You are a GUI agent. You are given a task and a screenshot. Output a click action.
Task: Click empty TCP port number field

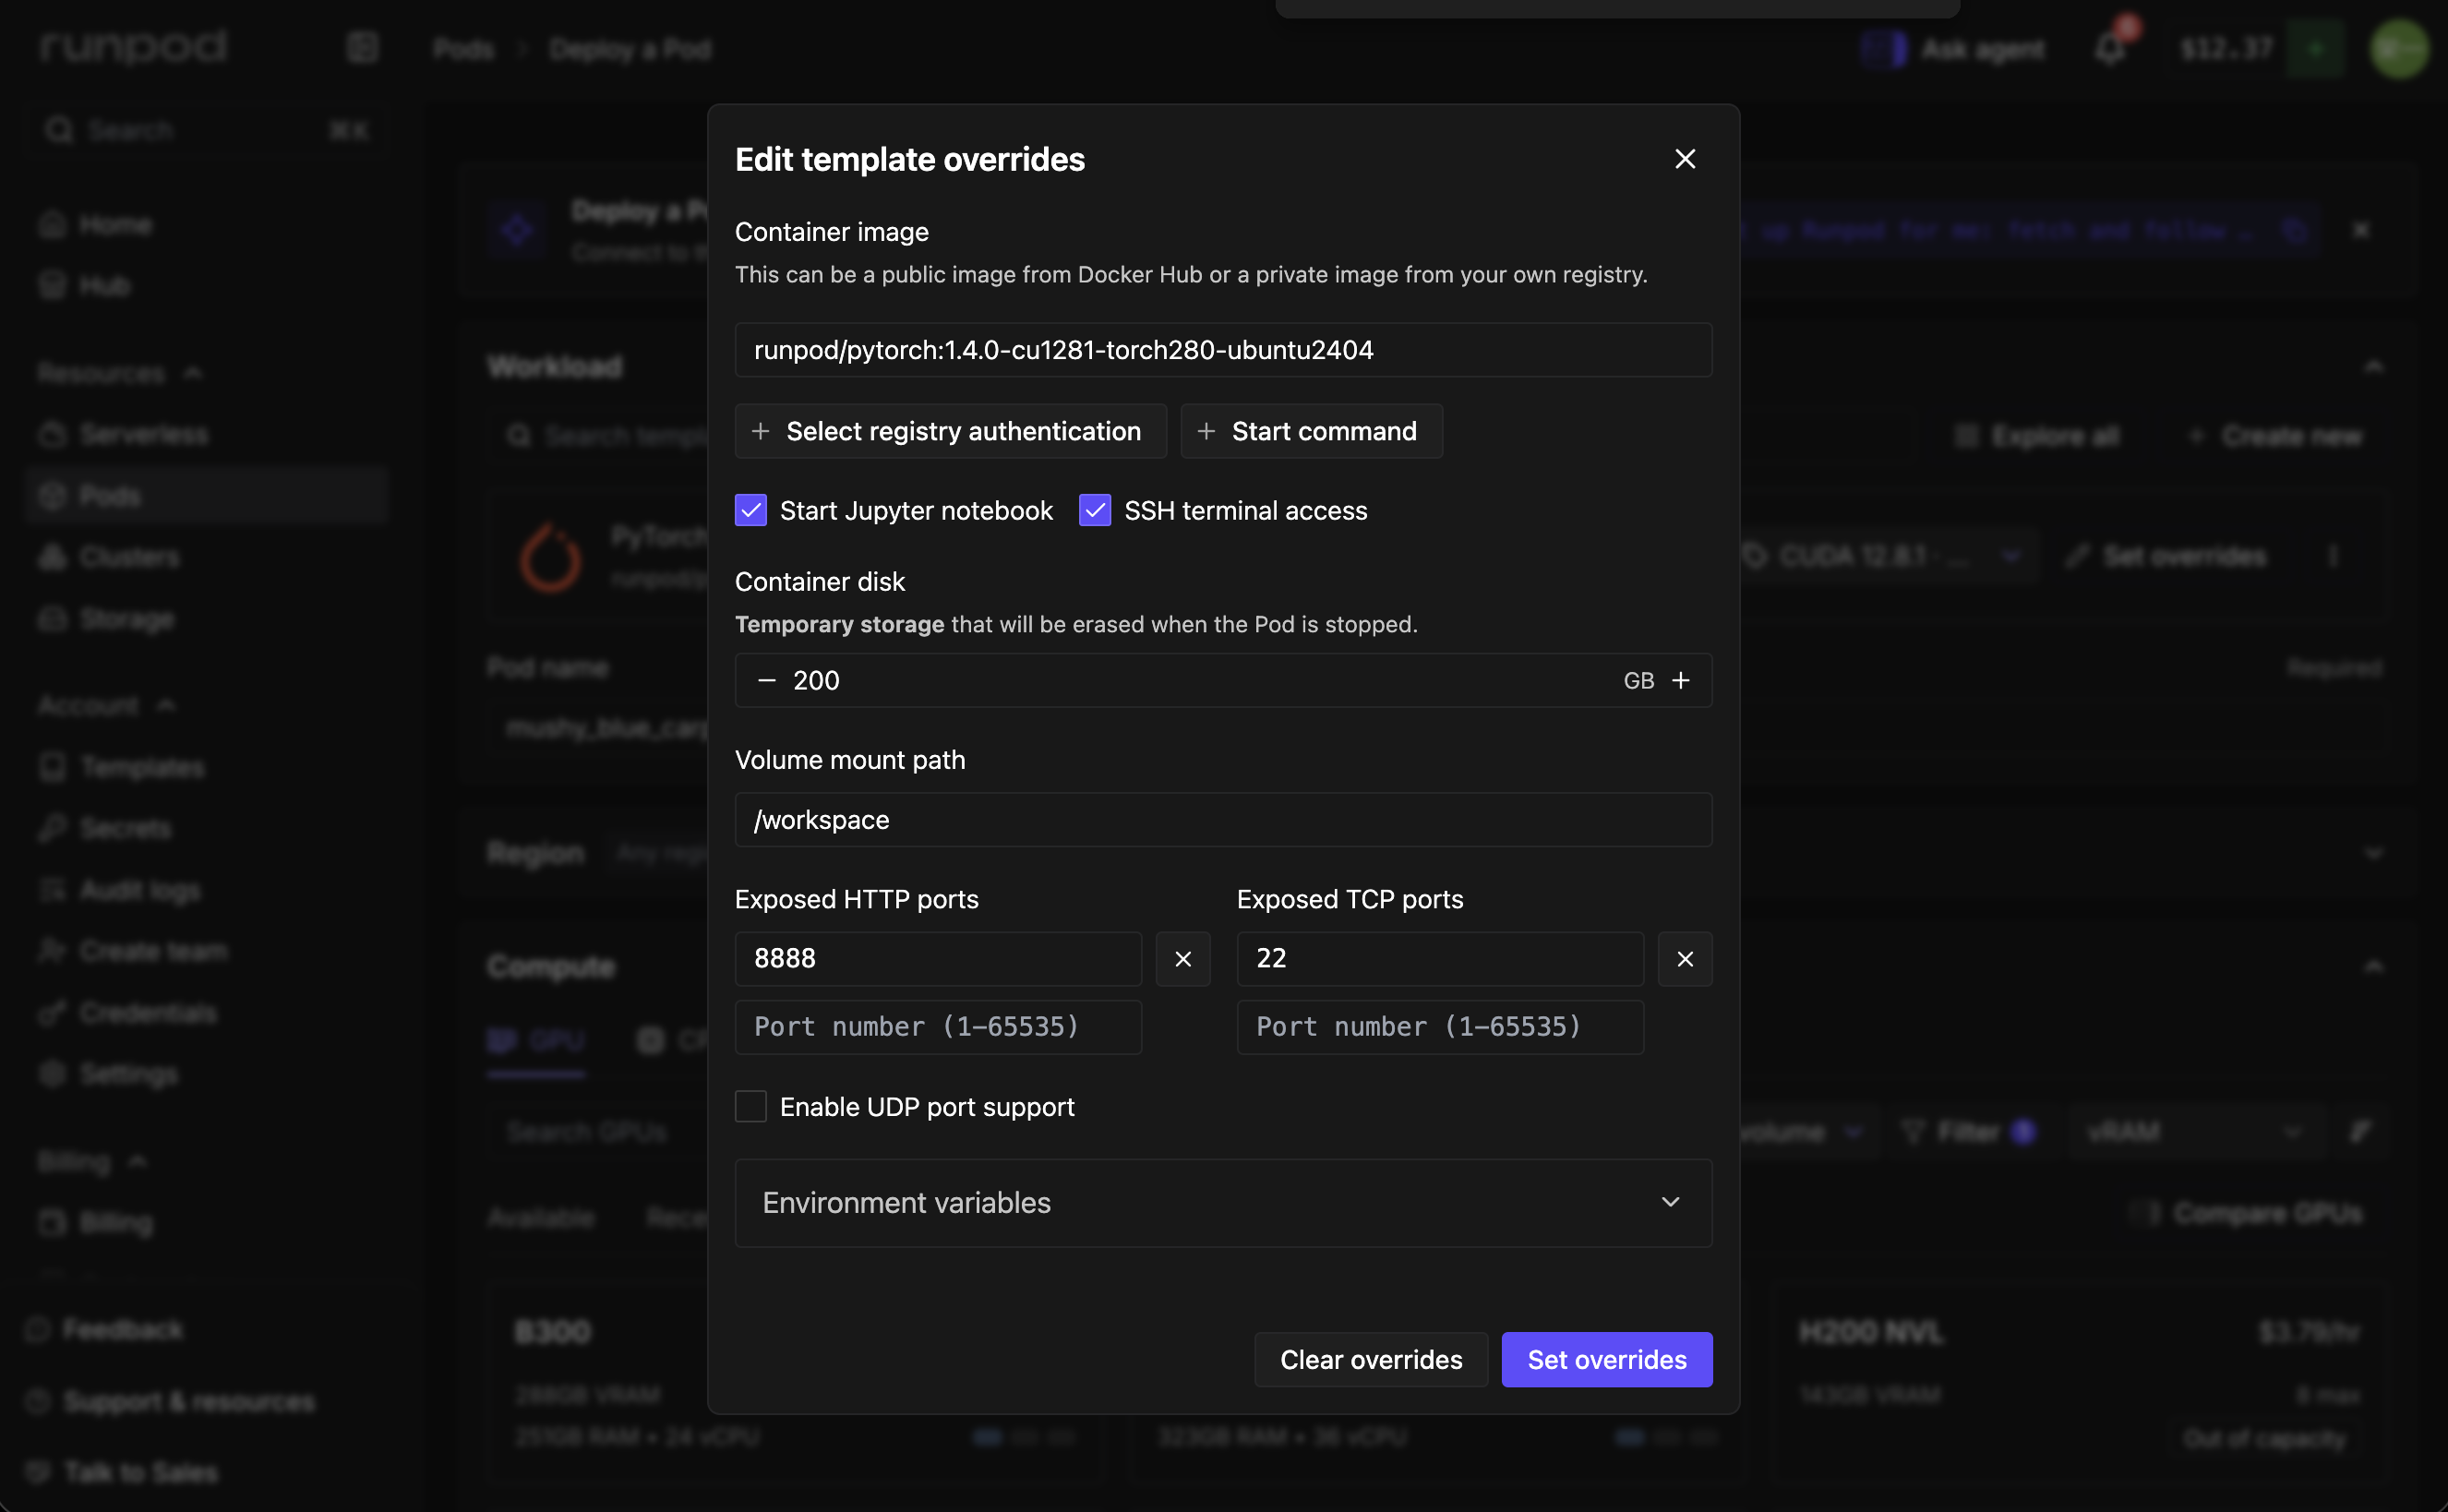[x=1440, y=1027]
